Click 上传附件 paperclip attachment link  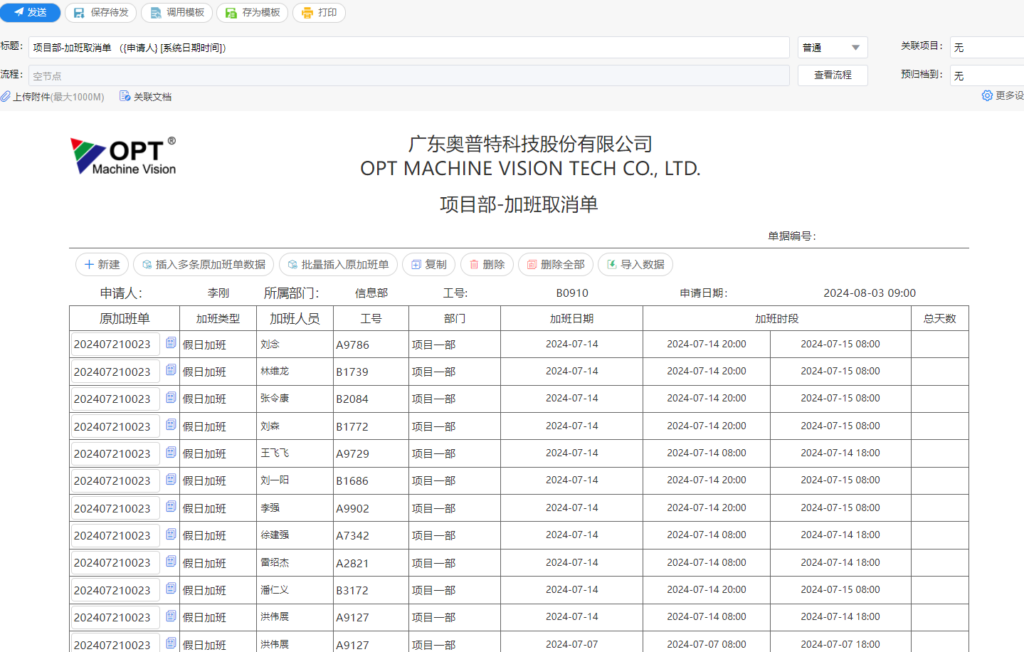pyautogui.click(x=52, y=97)
